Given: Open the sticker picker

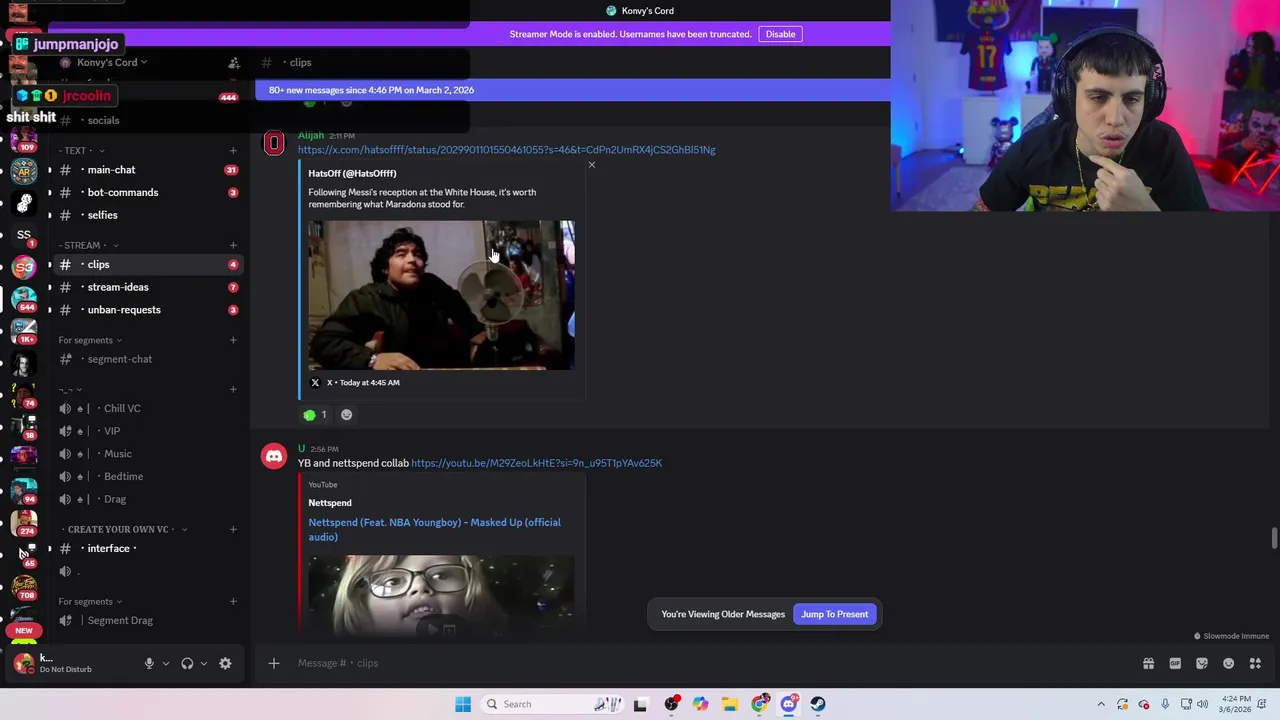Looking at the screenshot, I should tap(1202, 663).
